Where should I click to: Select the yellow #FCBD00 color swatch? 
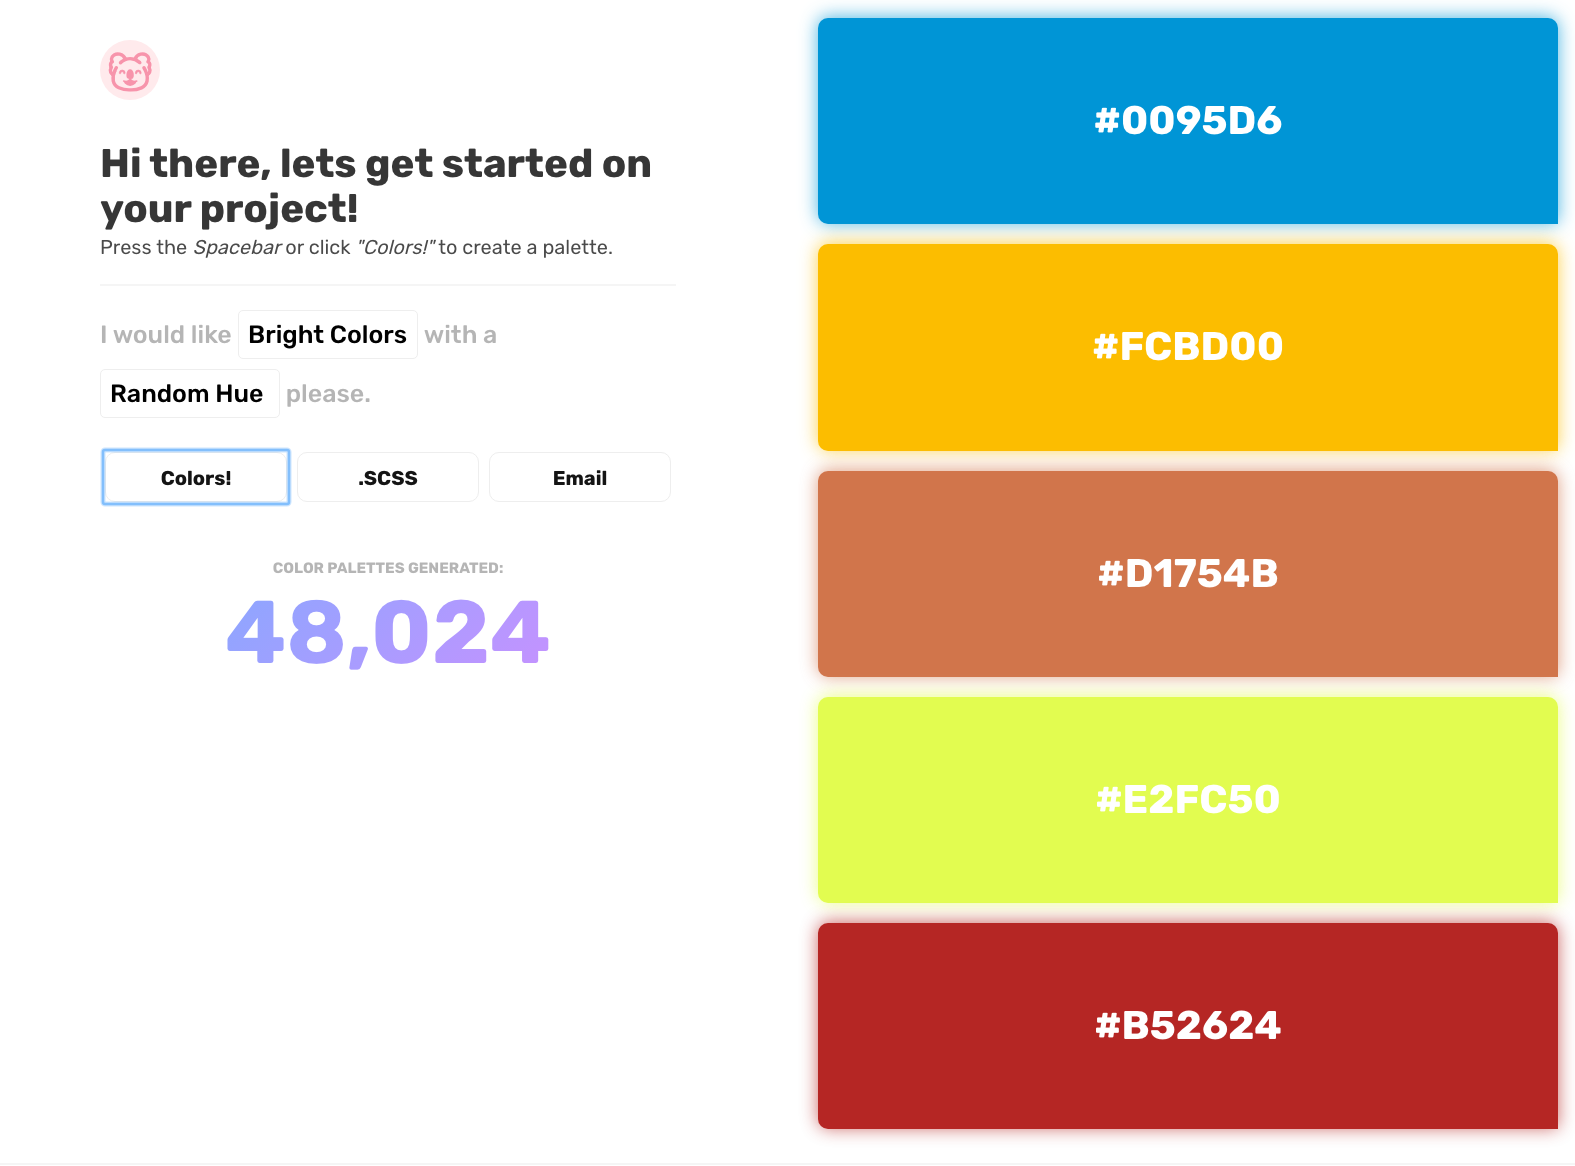pos(1188,347)
